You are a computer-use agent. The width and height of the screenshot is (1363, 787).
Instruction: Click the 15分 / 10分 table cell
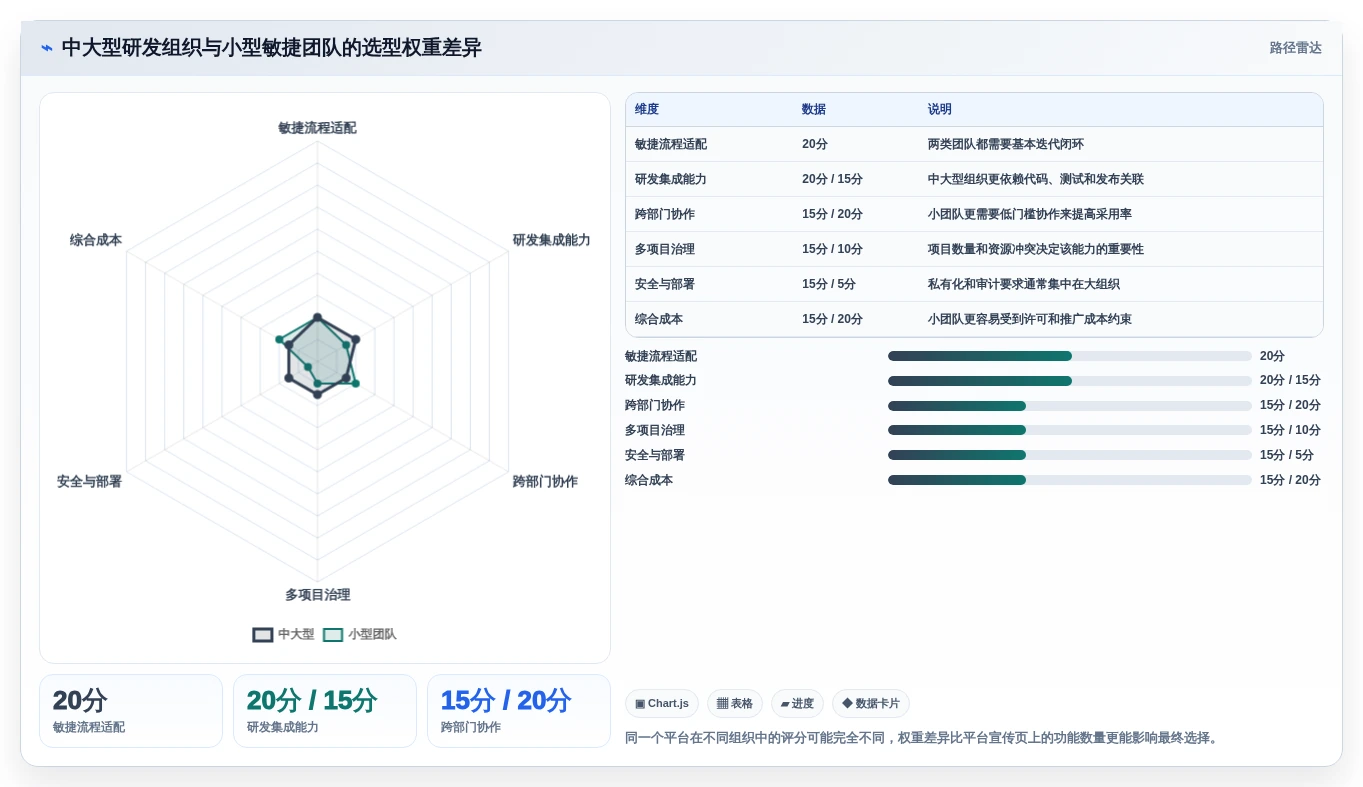pos(832,249)
